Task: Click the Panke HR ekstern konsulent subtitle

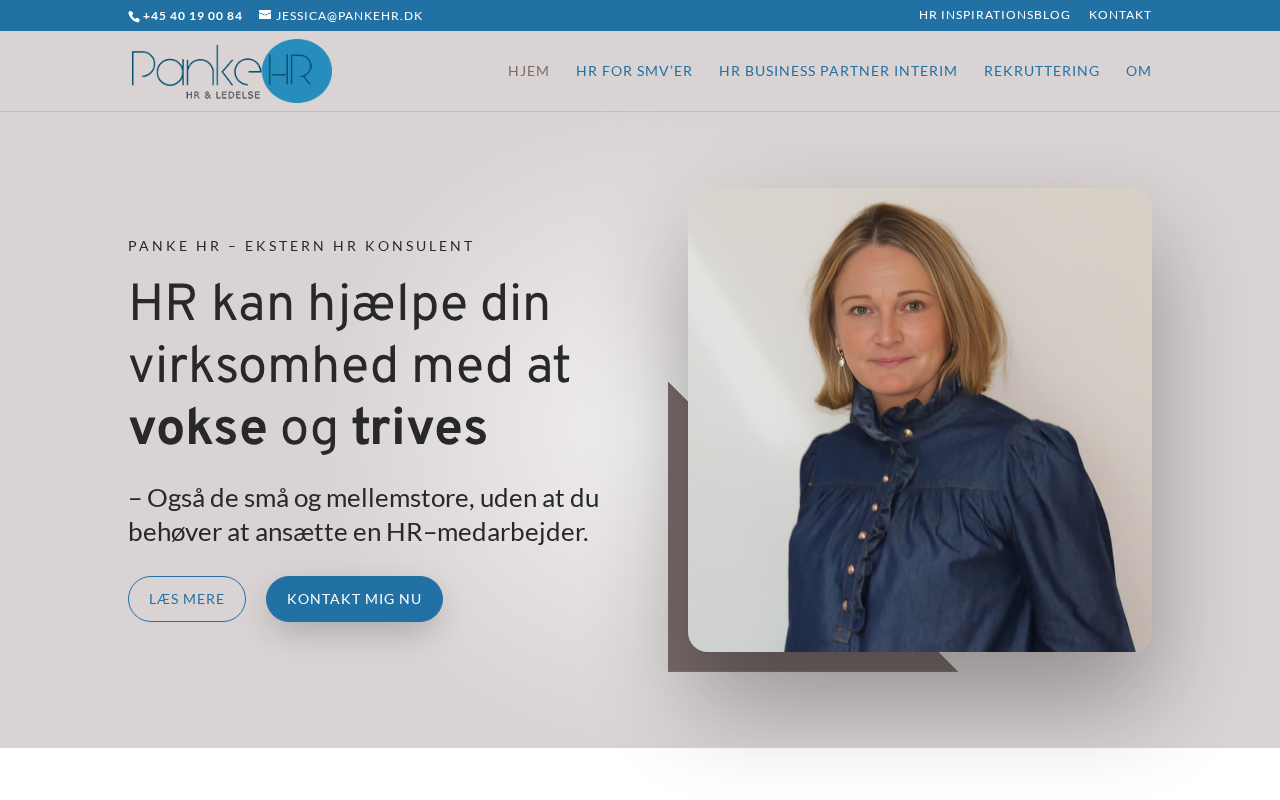Action: tap(301, 246)
